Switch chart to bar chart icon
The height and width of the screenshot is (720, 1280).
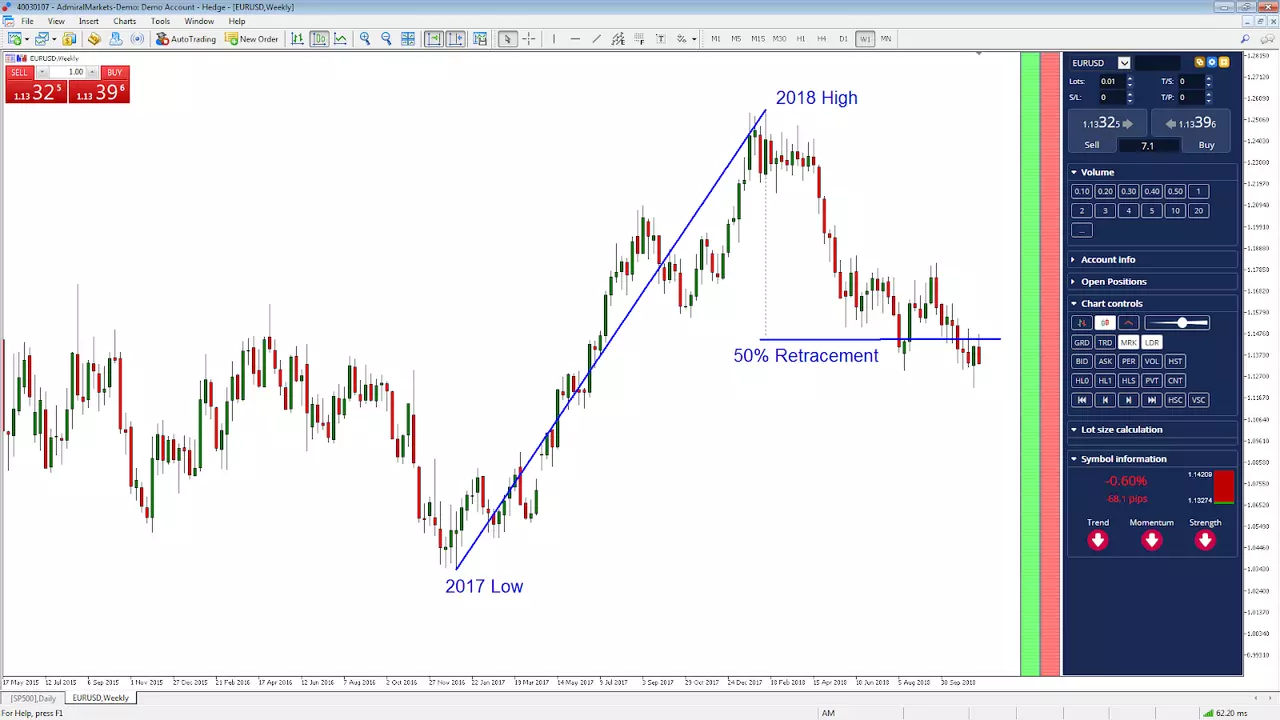(297, 39)
